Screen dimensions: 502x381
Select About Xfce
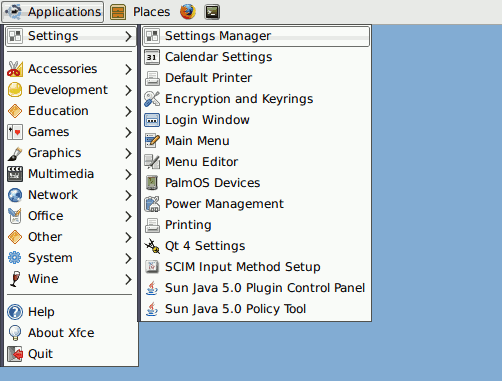pyautogui.click(x=71, y=333)
